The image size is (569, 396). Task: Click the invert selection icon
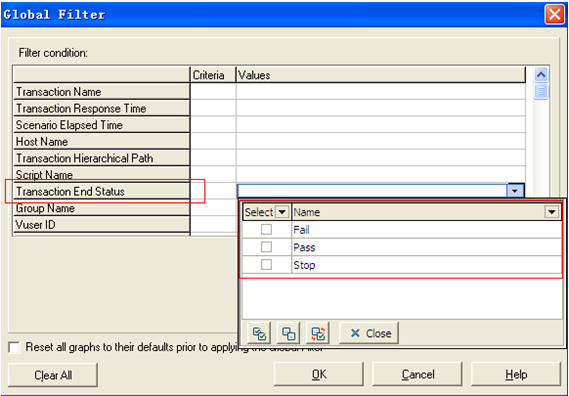tap(318, 333)
